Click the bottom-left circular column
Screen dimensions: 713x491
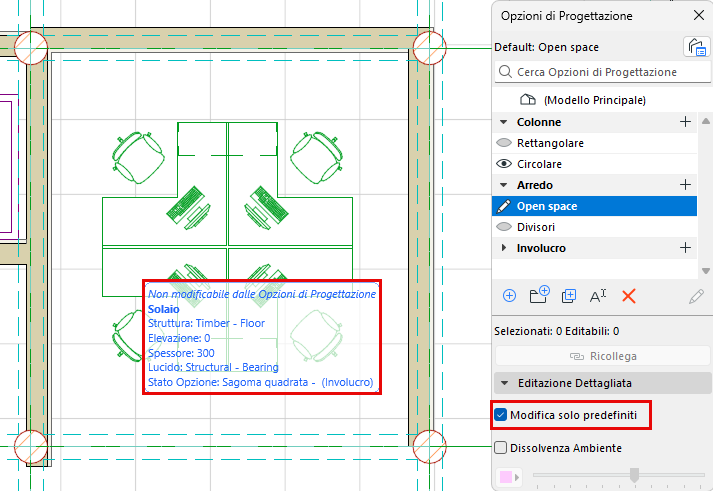(30, 446)
